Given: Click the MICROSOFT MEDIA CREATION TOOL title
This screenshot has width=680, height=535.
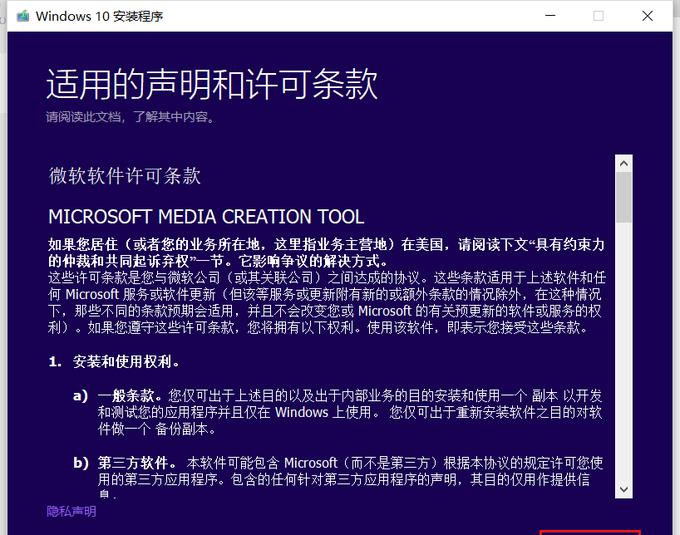Looking at the screenshot, I should click(206, 217).
